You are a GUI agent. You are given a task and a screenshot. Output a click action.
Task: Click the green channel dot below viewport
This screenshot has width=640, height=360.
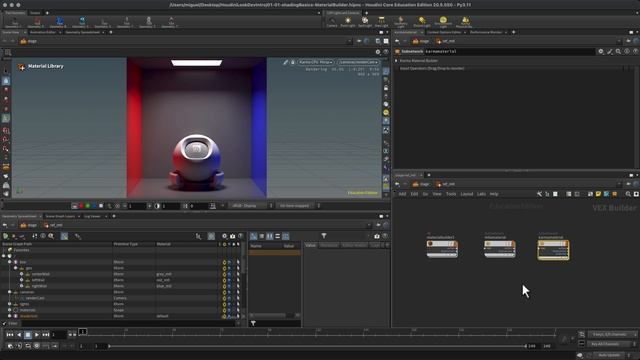[x=87, y=206]
